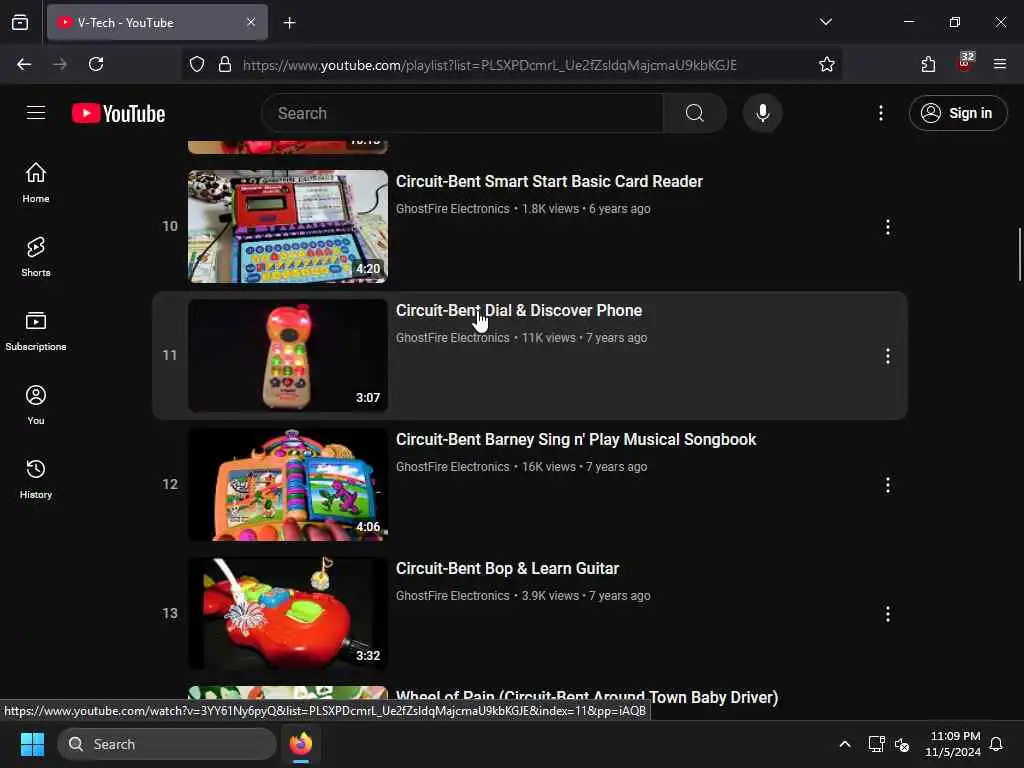The height and width of the screenshot is (768, 1024).
Task: Select the V-Tech - YouTube tab
Action: [x=157, y=22]
